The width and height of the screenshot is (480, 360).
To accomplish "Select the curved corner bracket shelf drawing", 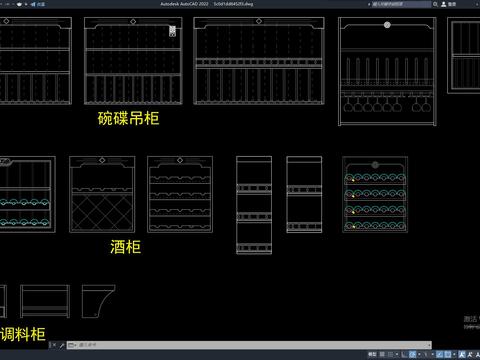I will pyautogui.click(x=99, y=301).
